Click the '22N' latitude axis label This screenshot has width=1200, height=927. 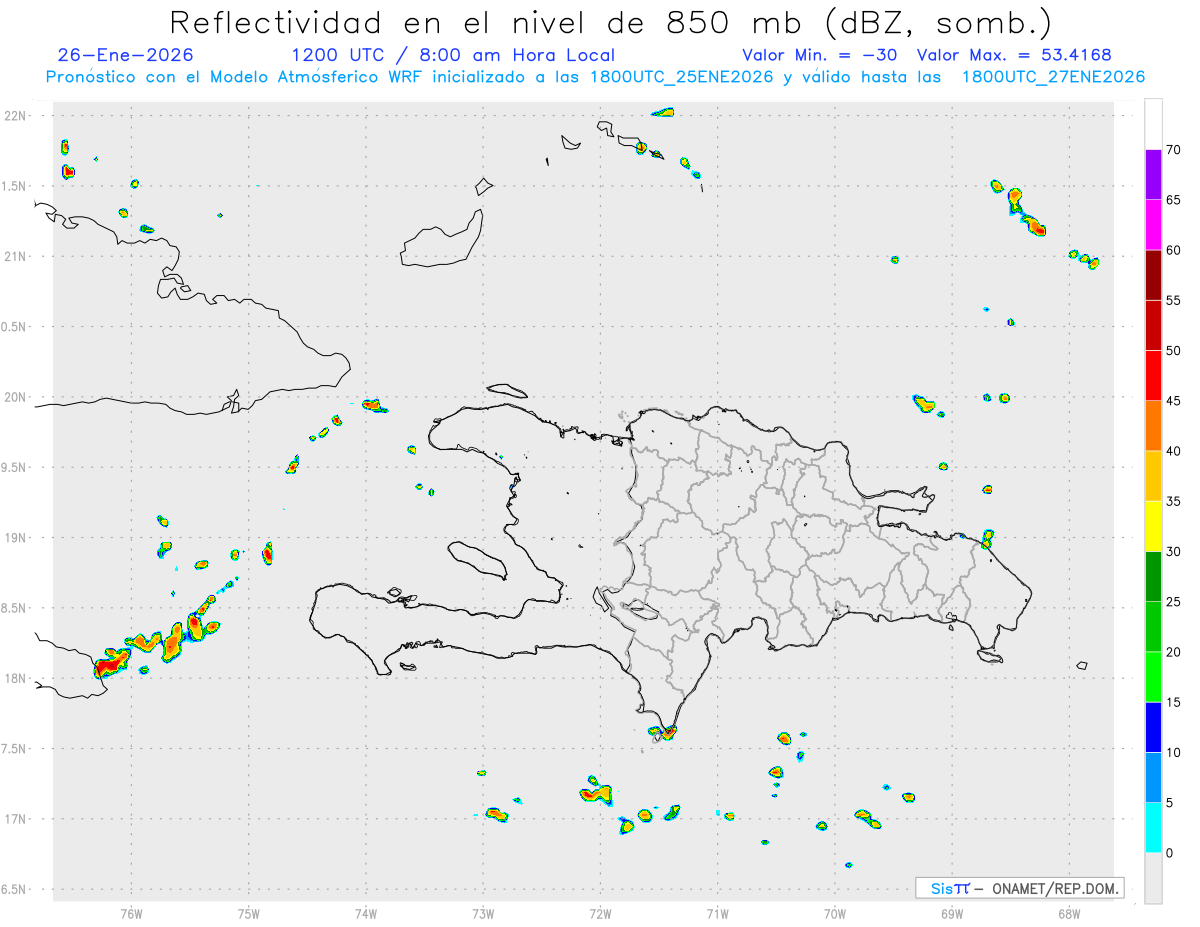[16, 116]
